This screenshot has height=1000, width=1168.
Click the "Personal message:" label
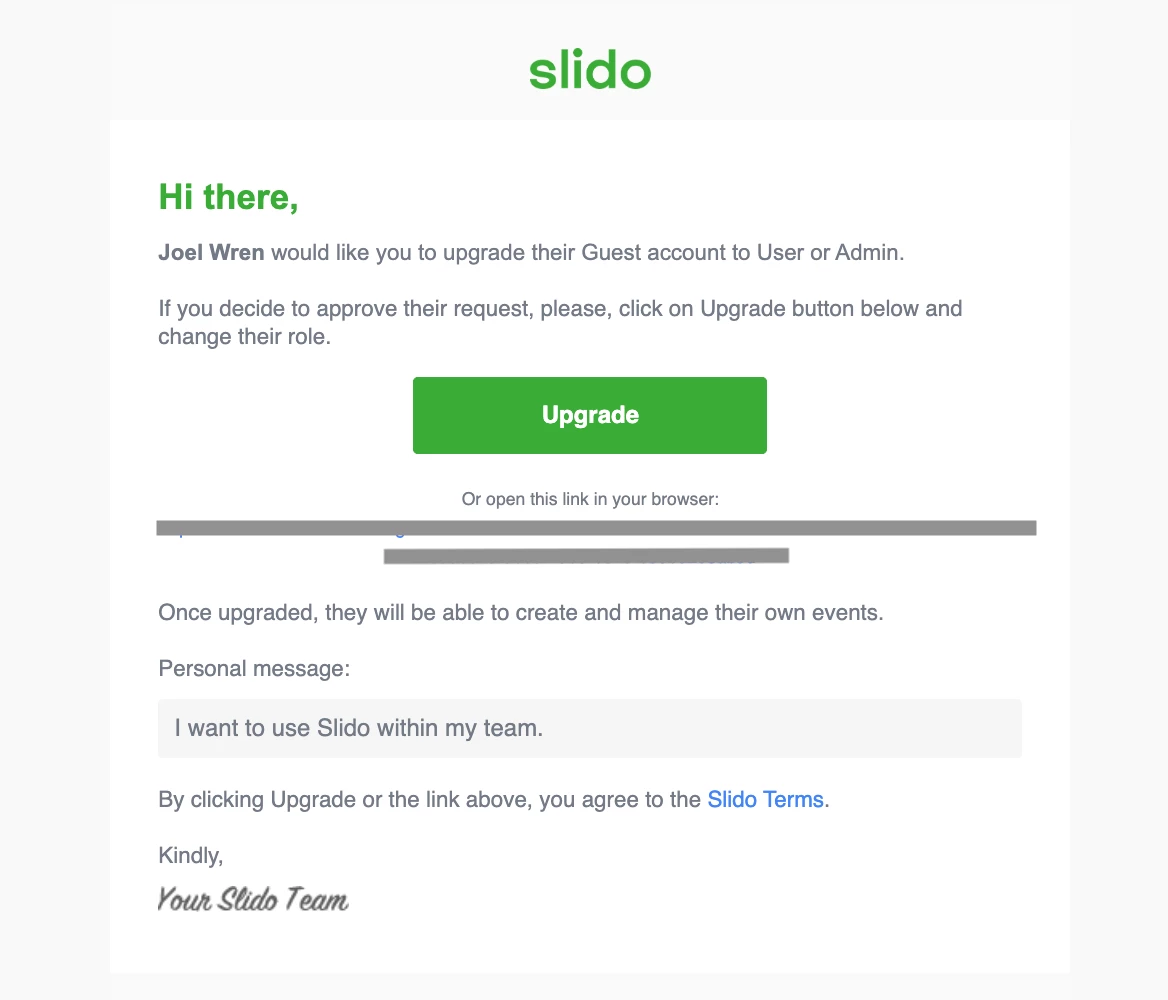pos(254,668)
